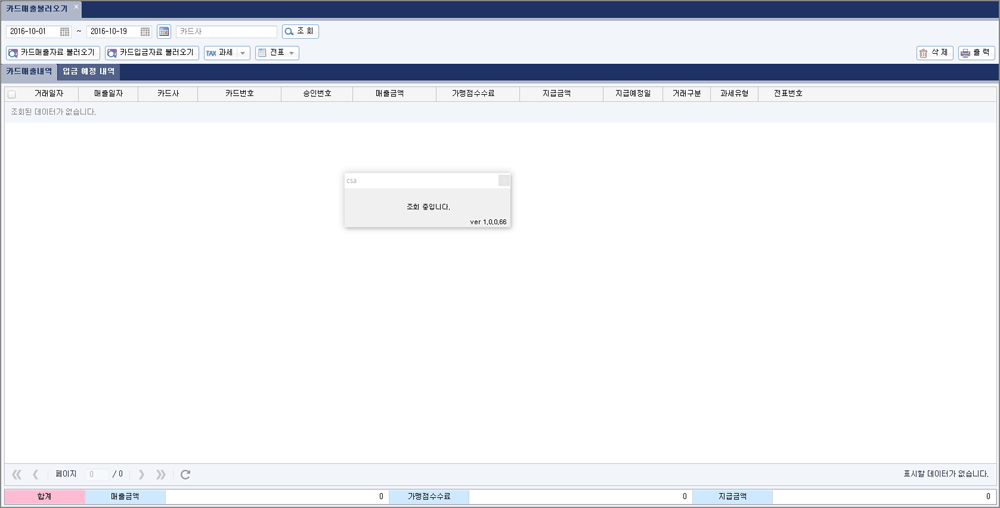1000x508 pixels.
Task: Sort by 카드번호 column header
Action: pyautogui.click(x=240, y=94)
